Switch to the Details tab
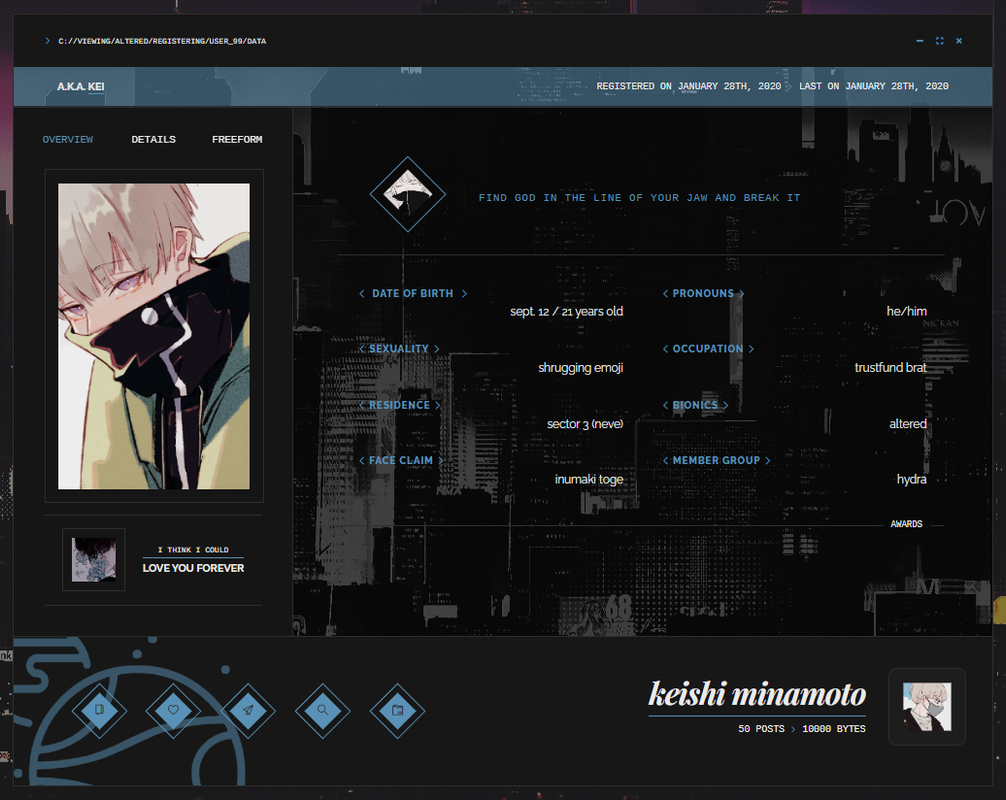Image resolution: width=1006 pixels, height=800 pixels. 153,139
